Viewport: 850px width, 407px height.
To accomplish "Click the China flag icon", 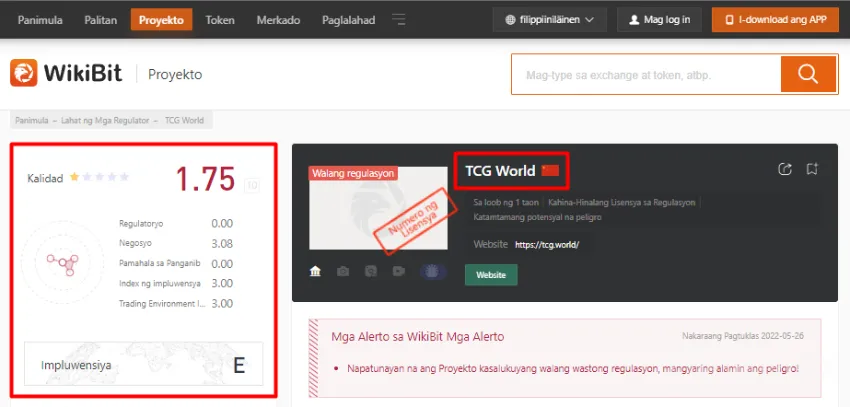I will tap(550, 171).
